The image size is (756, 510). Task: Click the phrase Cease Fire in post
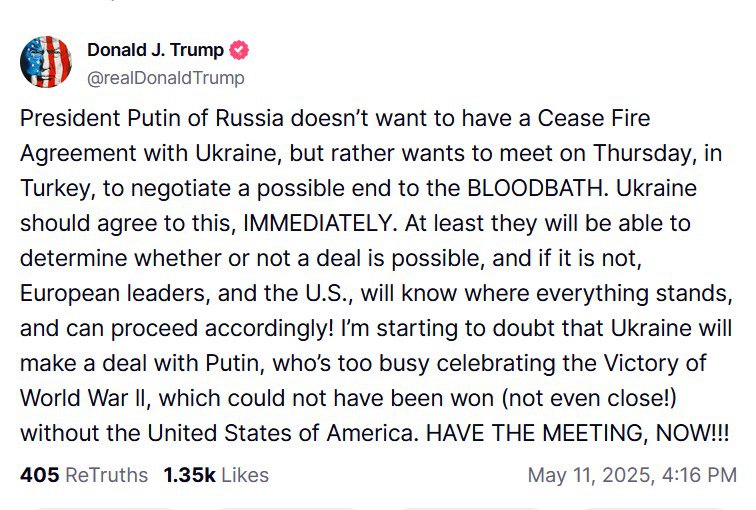pos(594,119)
